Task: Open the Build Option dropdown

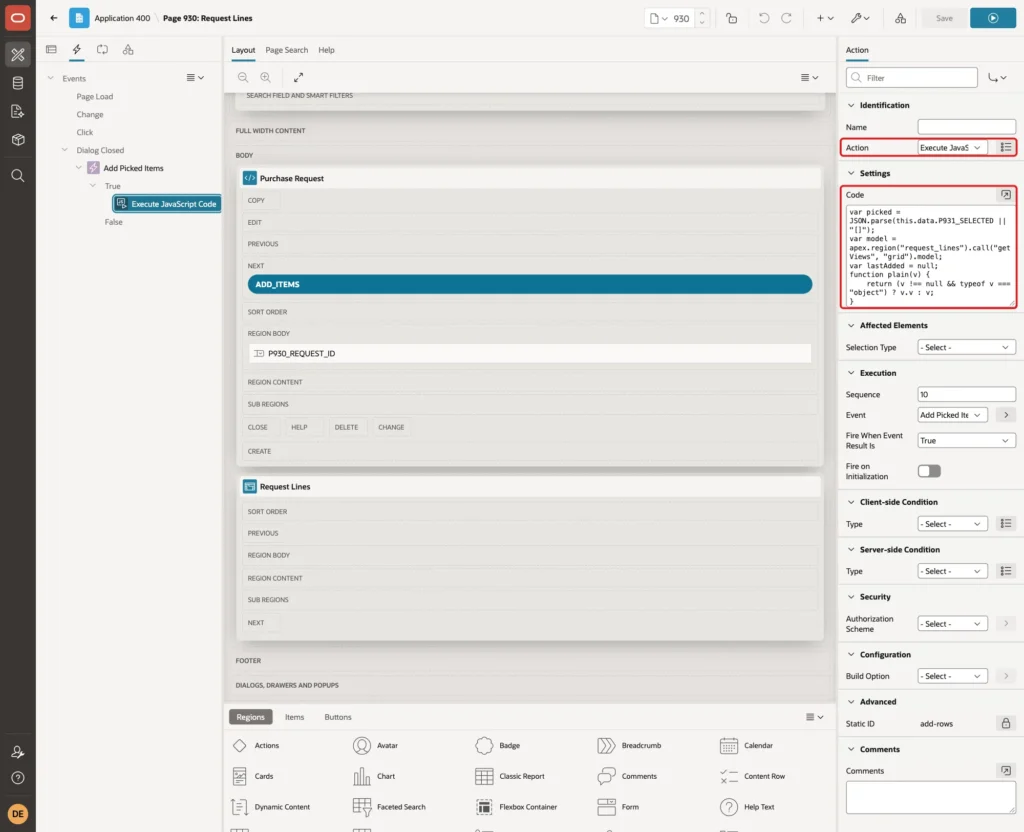Action: (952, 676)
